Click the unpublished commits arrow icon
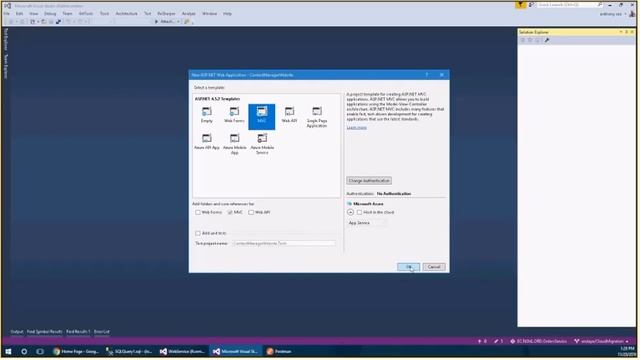The width and height of the screenshot is (640, 360). click(482, 341)
